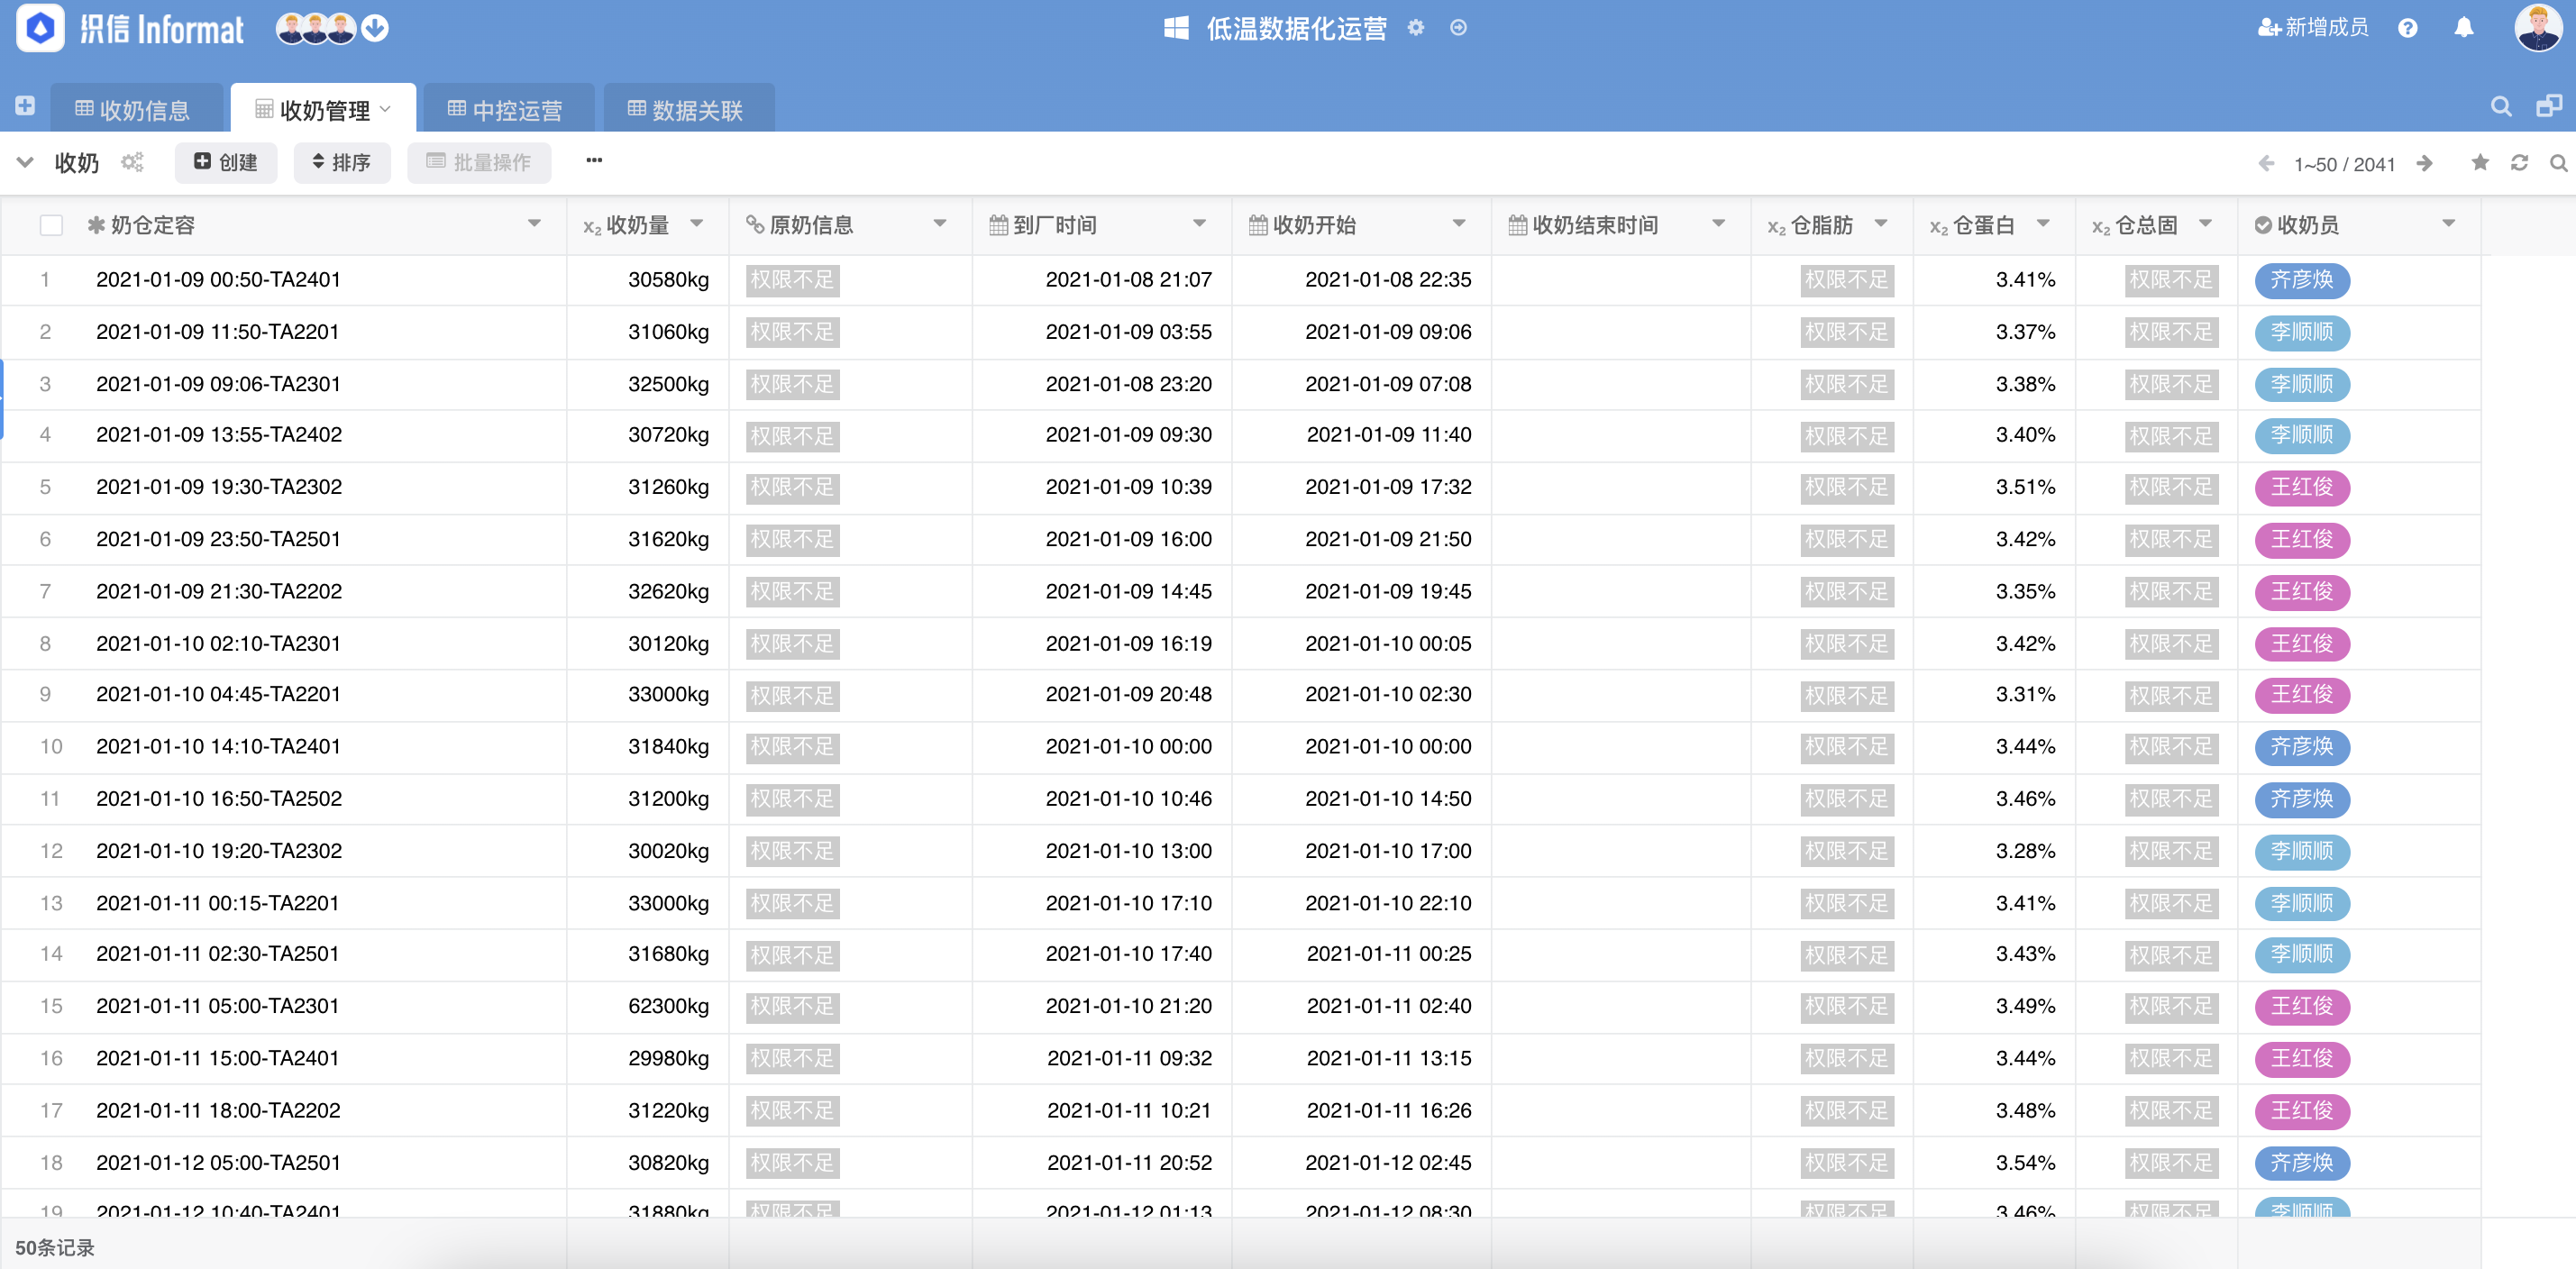Open 收奶结束时间 column dropdown
2576x1269 pixels.
tap(1719, 224)
